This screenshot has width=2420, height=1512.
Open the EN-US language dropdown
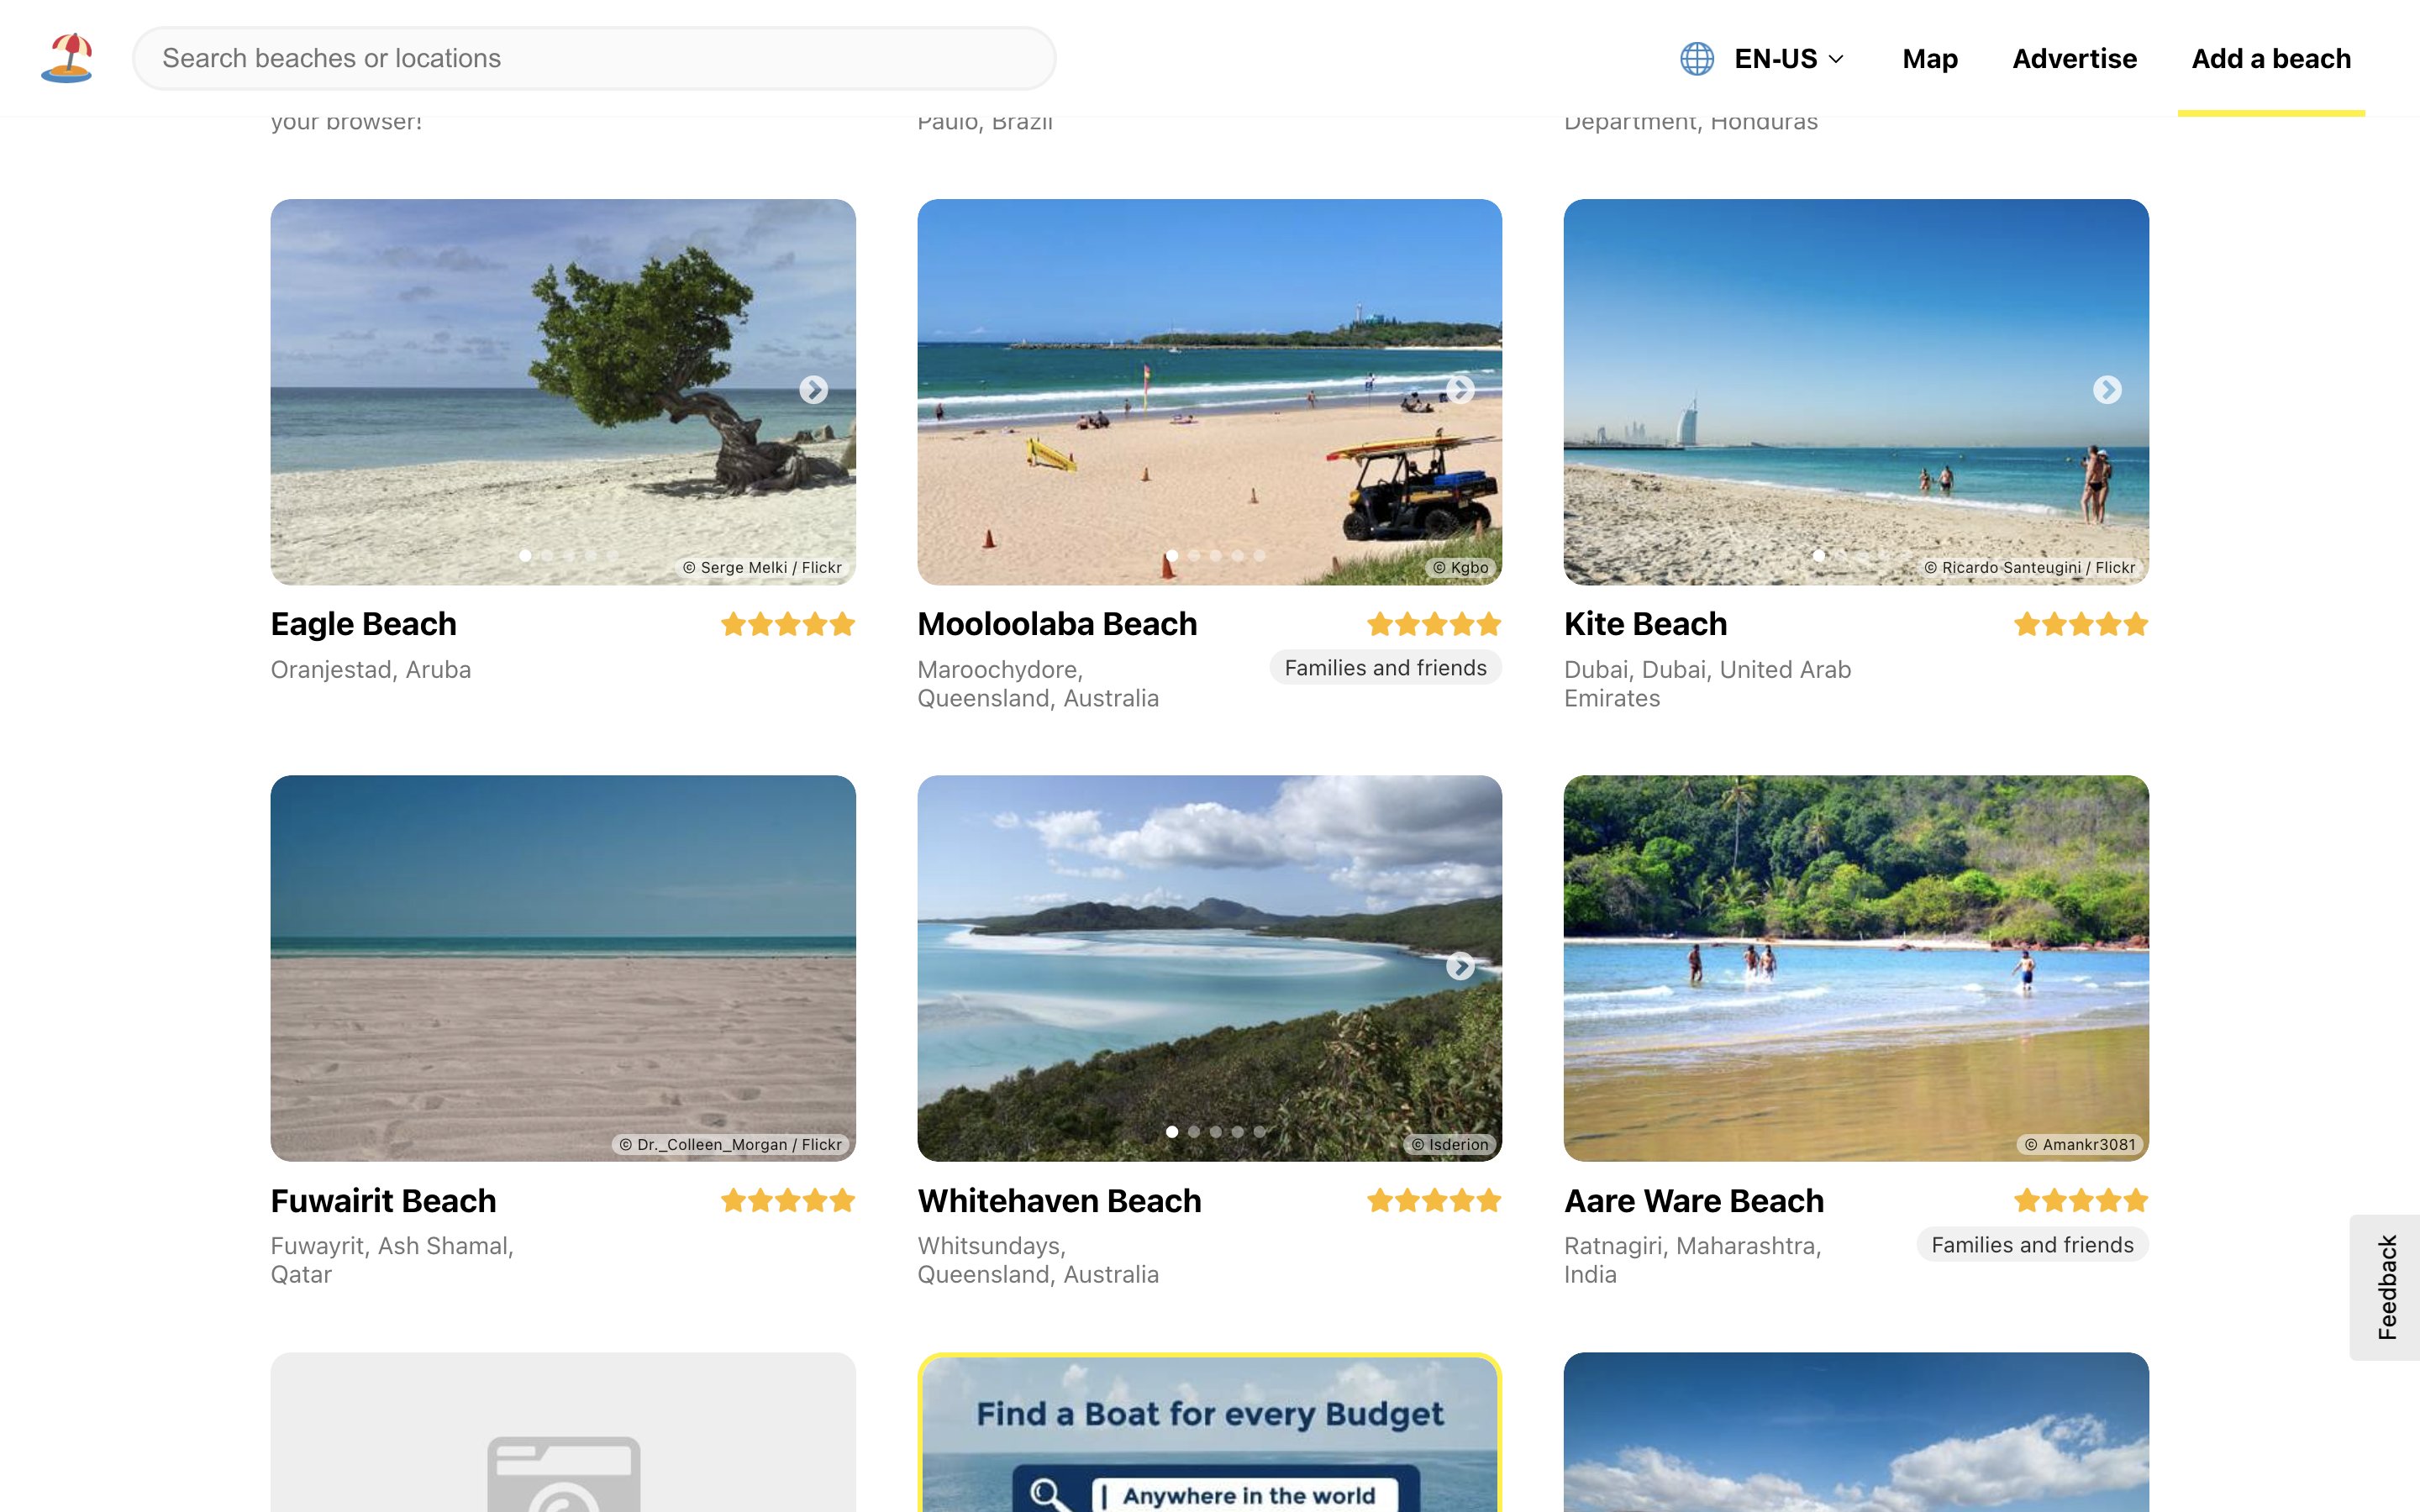(1788, 59)
